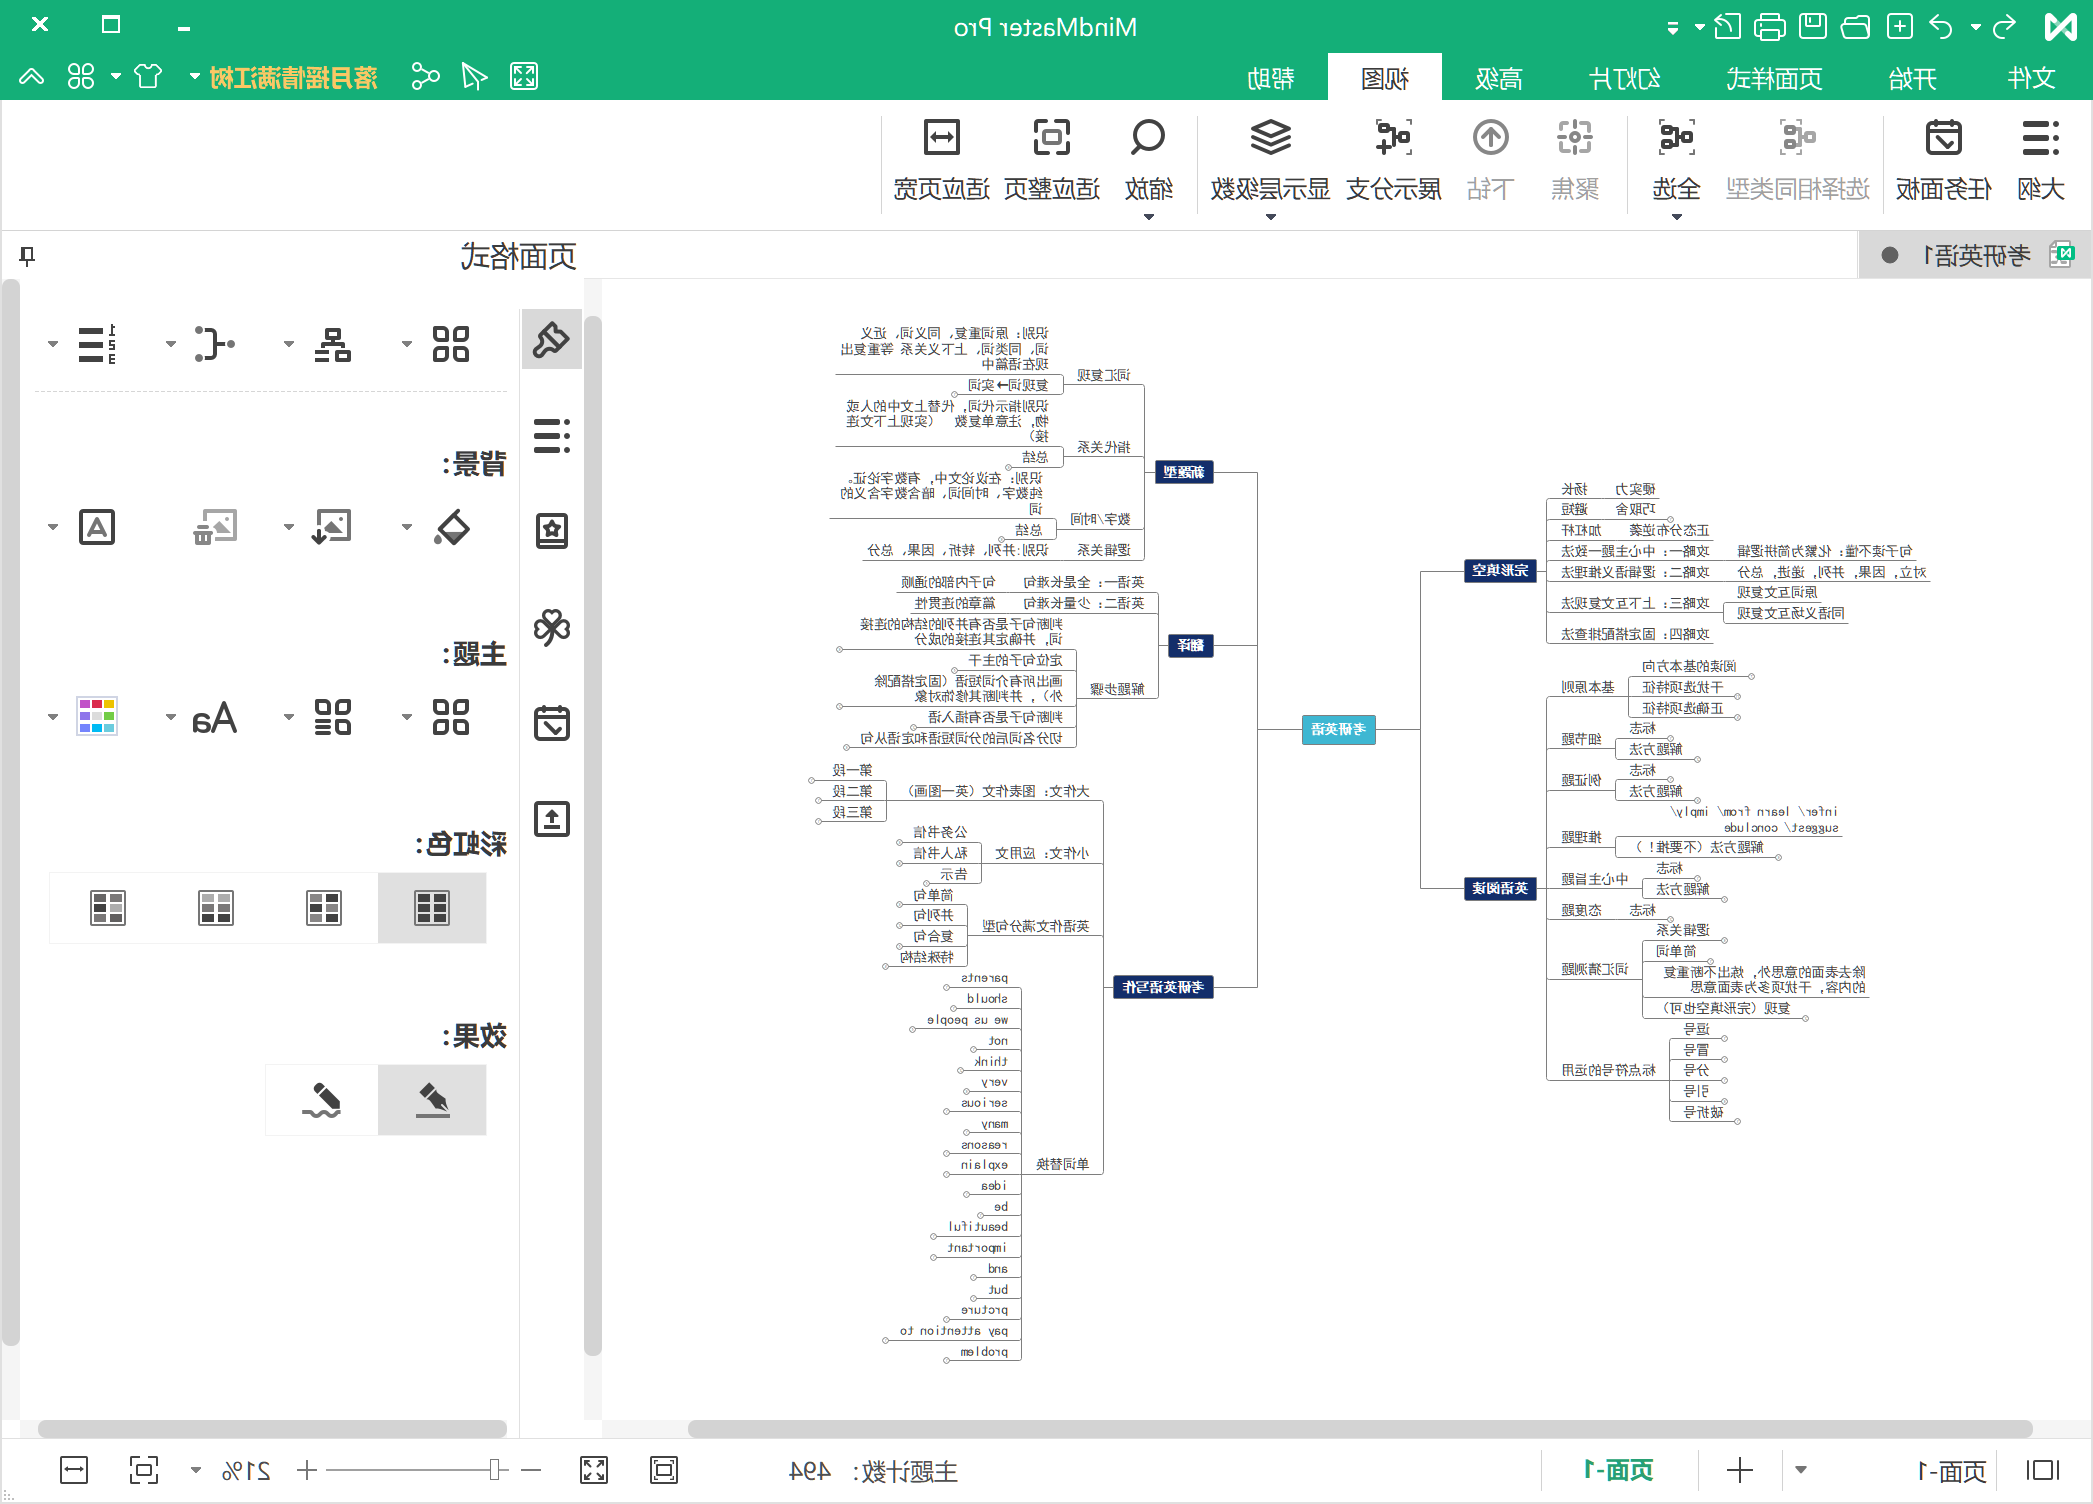2093x1504 pixels.
Task: Click the zoom slider handle
Action: pos(494,1469)
